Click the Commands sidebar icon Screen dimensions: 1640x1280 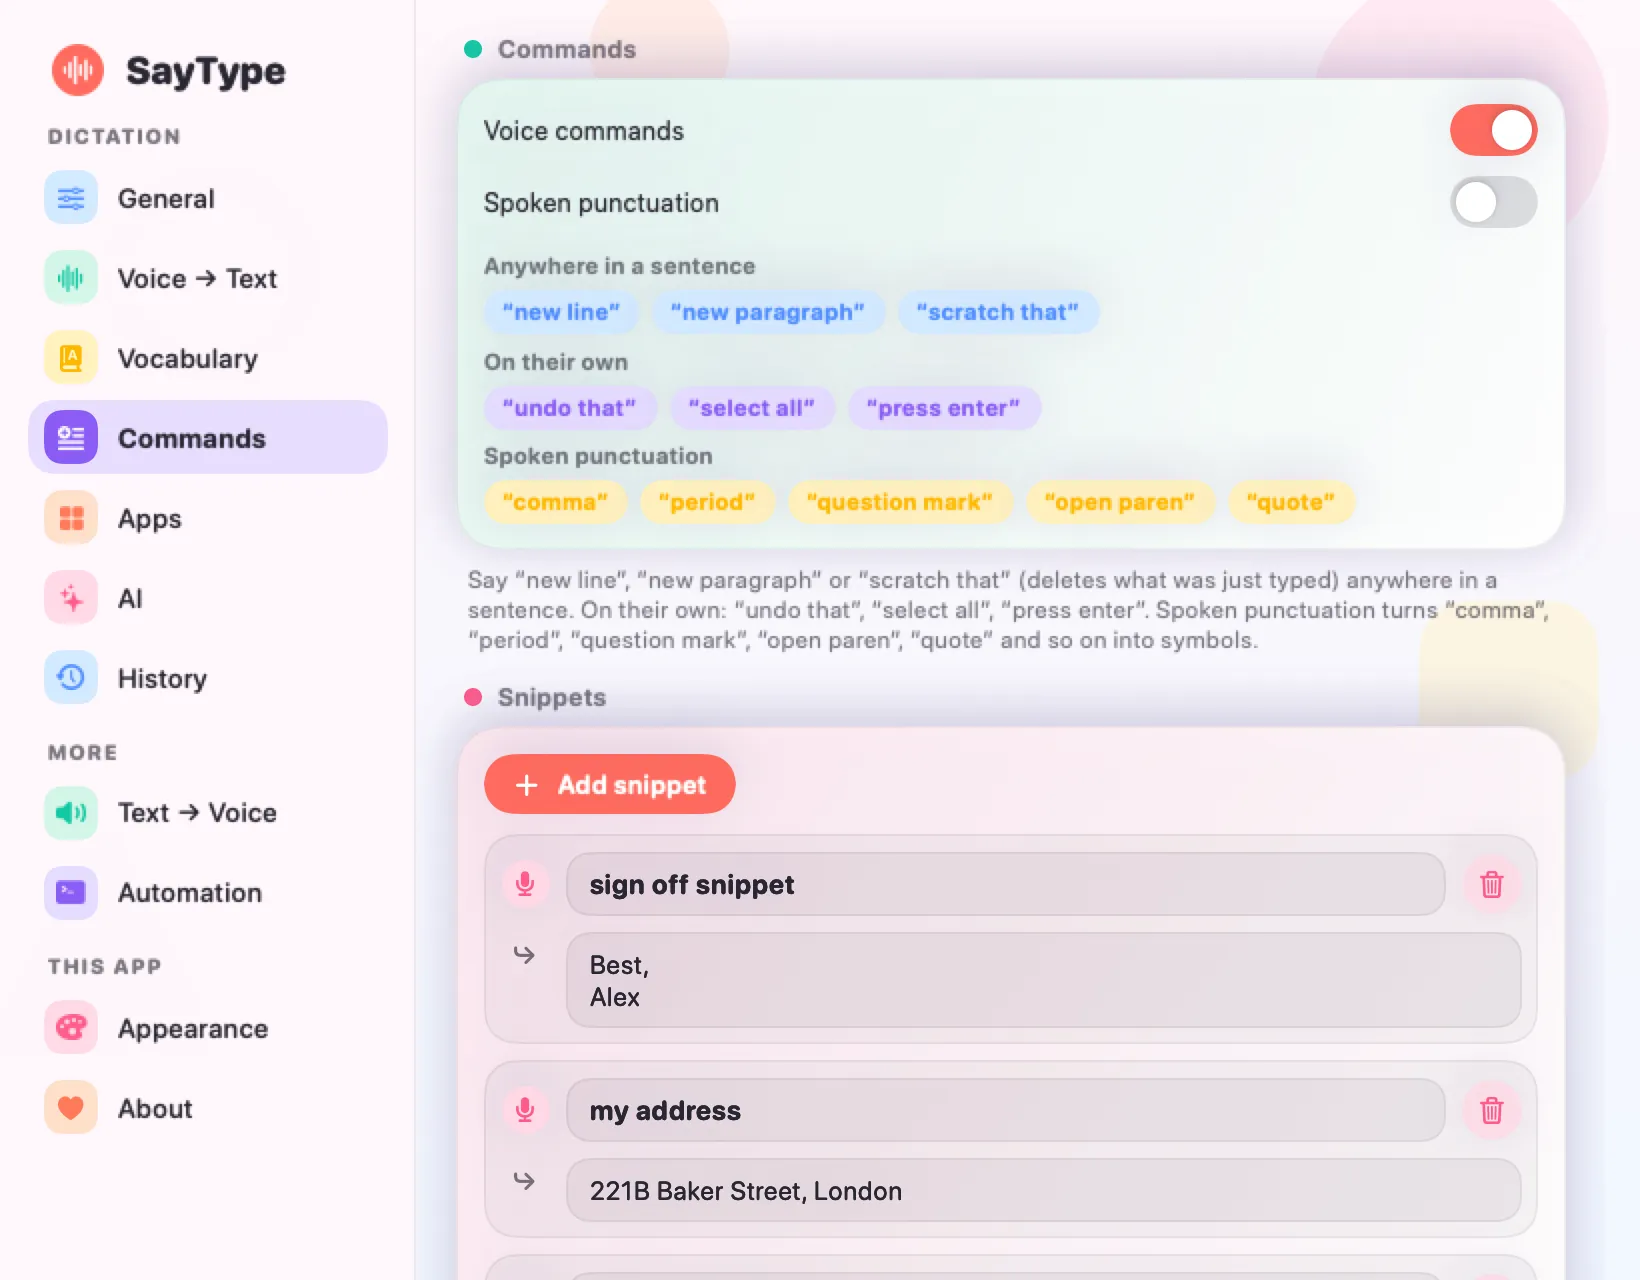tap(71, 438)
